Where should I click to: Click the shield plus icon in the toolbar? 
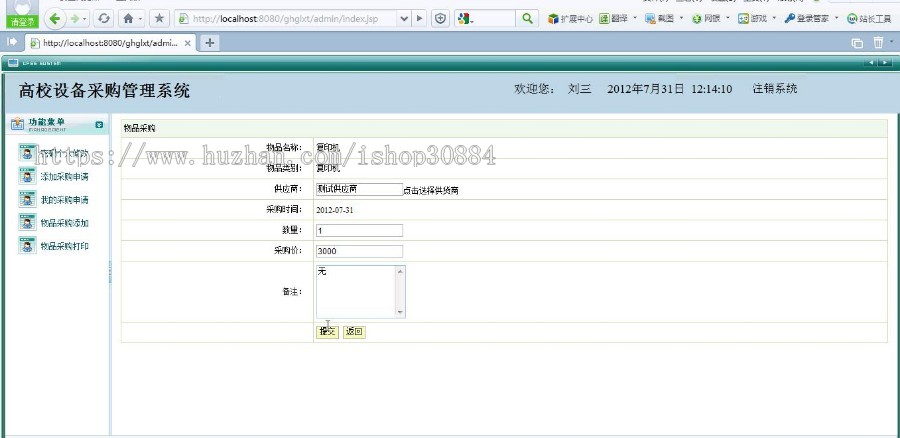click(x=440, y=19)
